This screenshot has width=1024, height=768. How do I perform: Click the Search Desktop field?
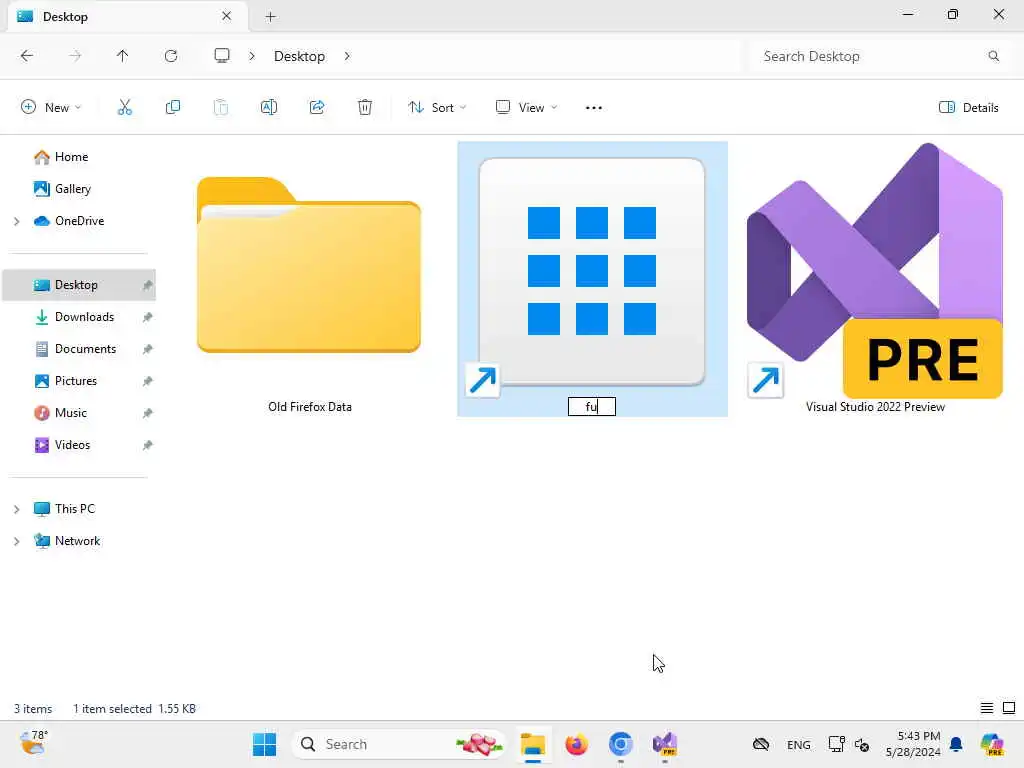click(x=879, y=56)
